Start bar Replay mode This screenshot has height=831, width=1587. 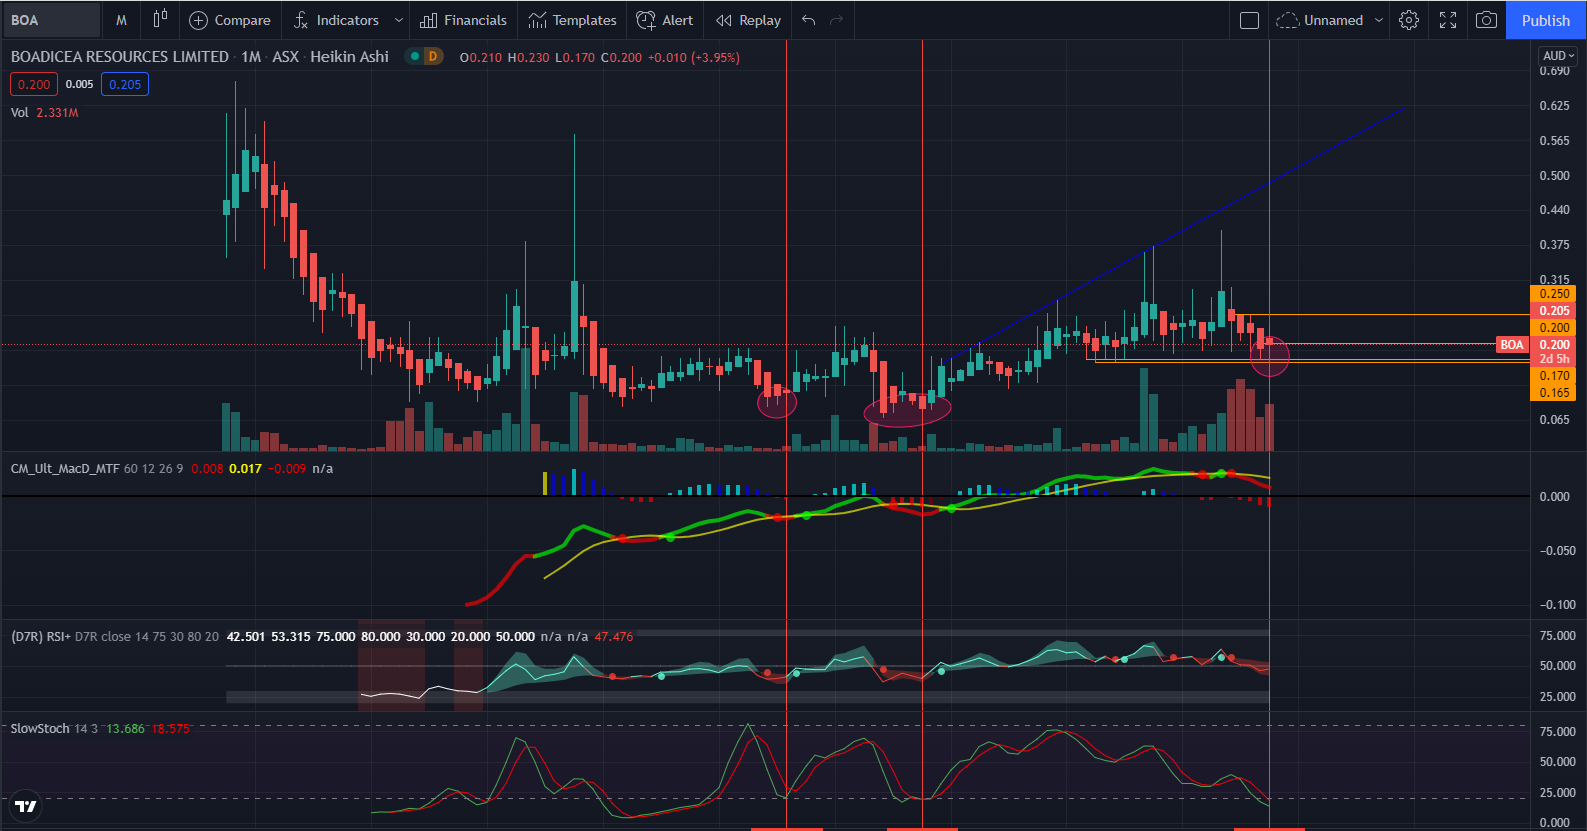749,20
